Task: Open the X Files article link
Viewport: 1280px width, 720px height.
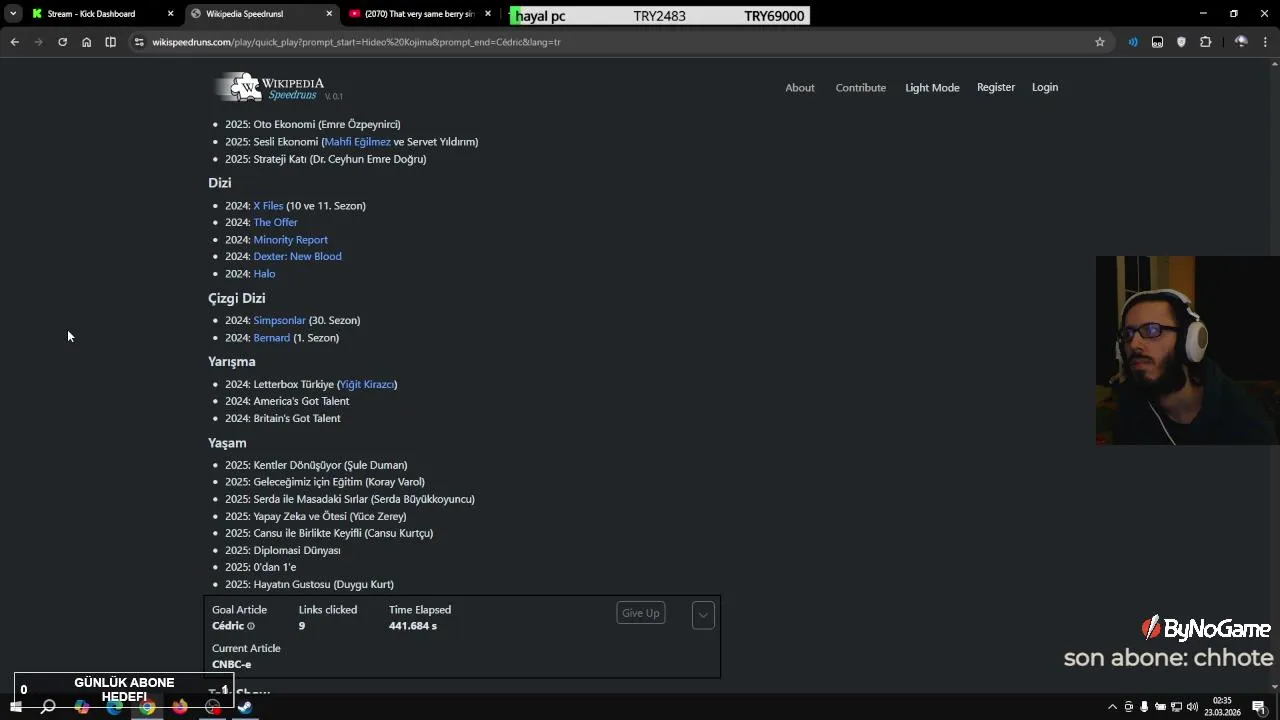Action: [268, 206]
